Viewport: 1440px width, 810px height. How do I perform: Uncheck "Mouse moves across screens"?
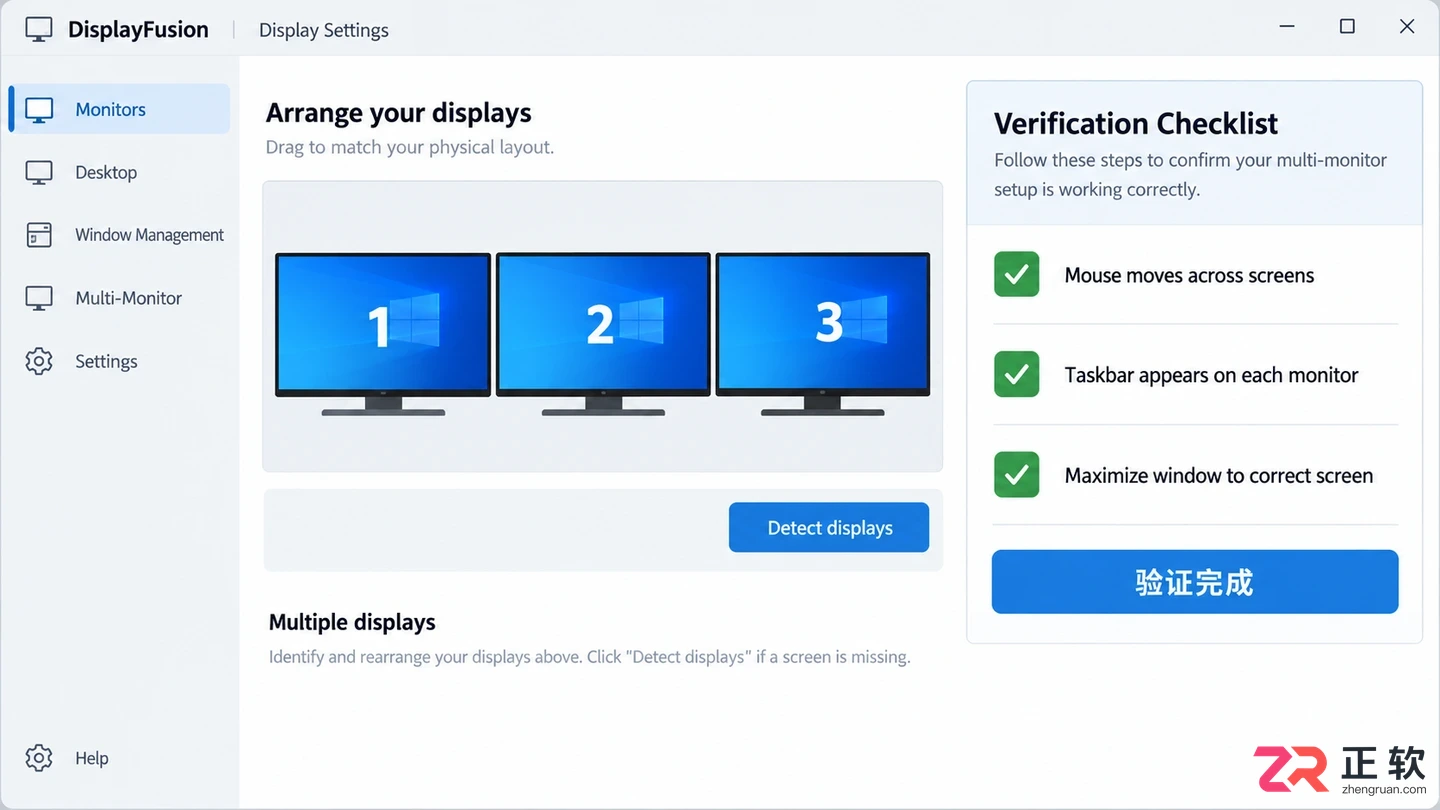coord(1017,274)
